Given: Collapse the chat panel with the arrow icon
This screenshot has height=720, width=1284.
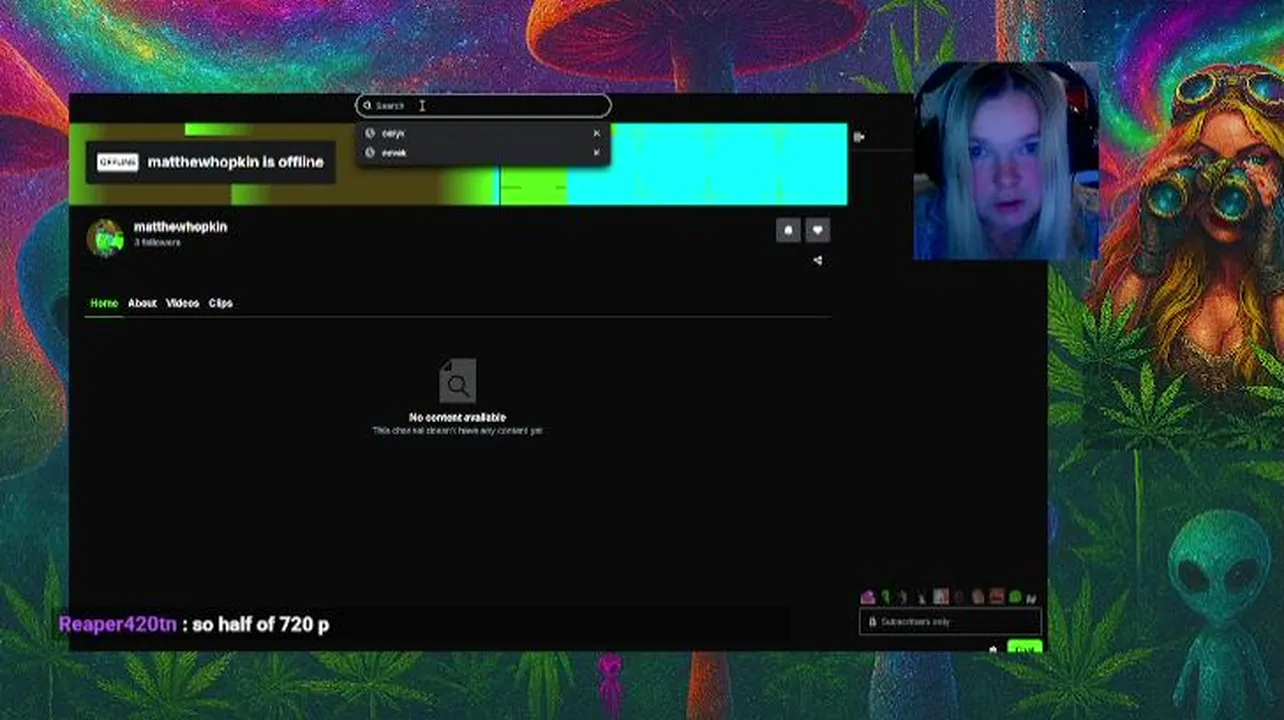Looking at the screenshot, I should click(859, 137).
